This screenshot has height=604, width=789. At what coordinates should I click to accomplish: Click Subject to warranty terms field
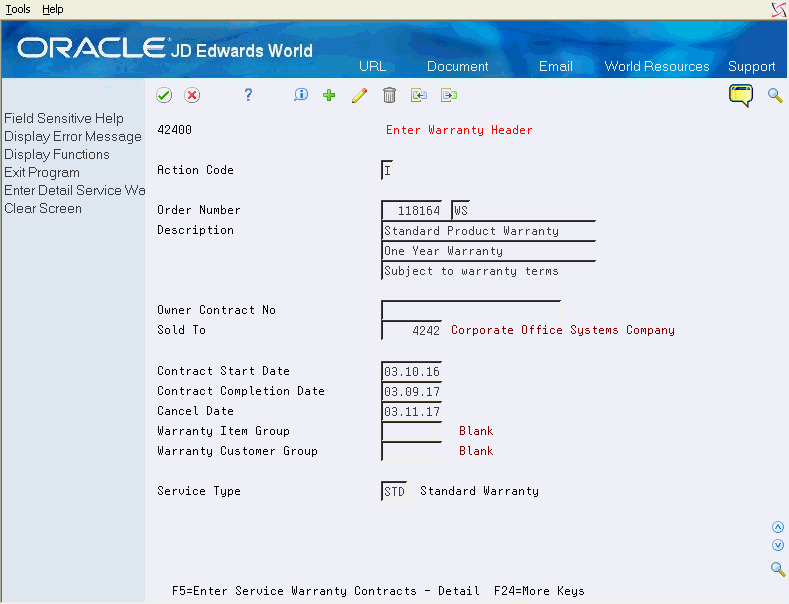(x=488, y=271)
